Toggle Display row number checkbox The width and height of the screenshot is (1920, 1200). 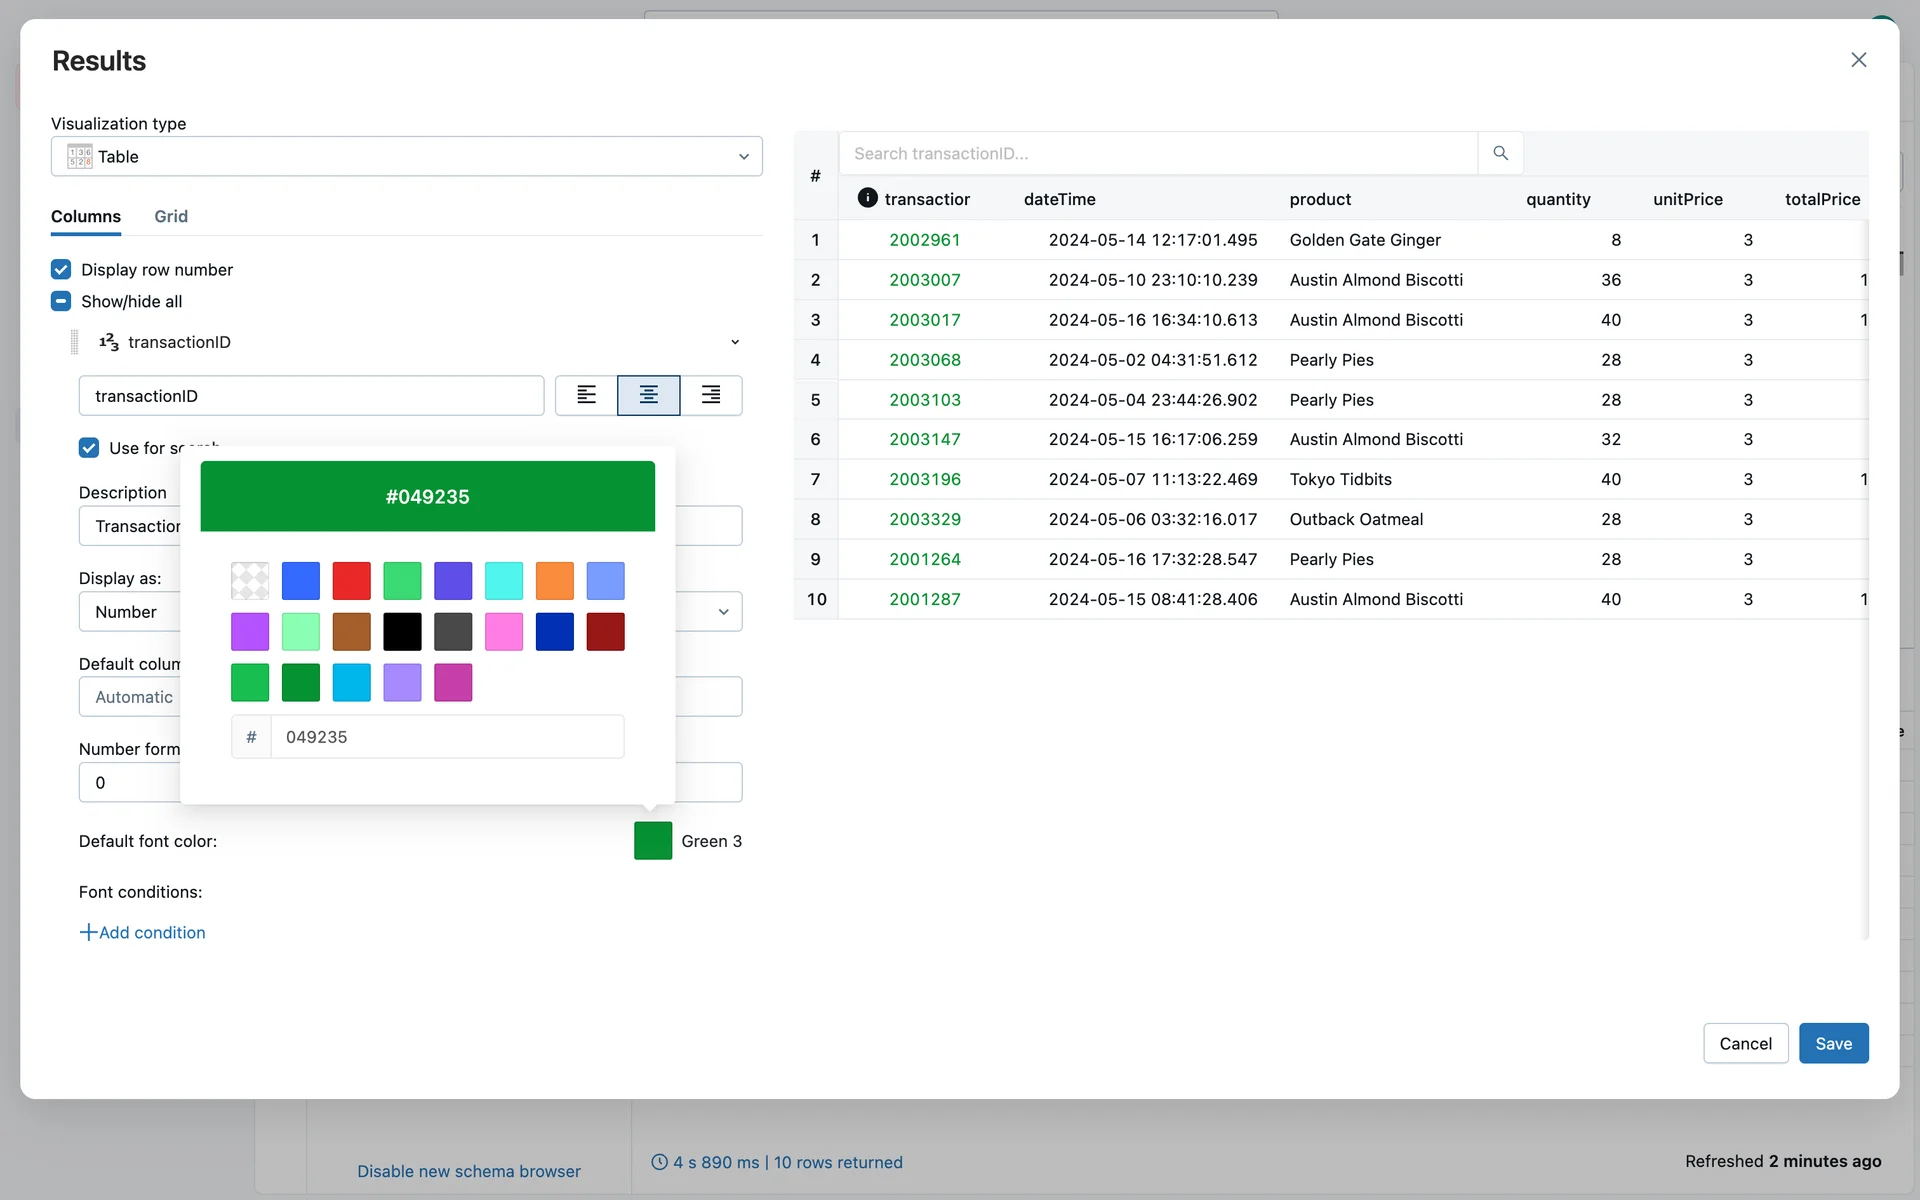click(x=61, y=269)
